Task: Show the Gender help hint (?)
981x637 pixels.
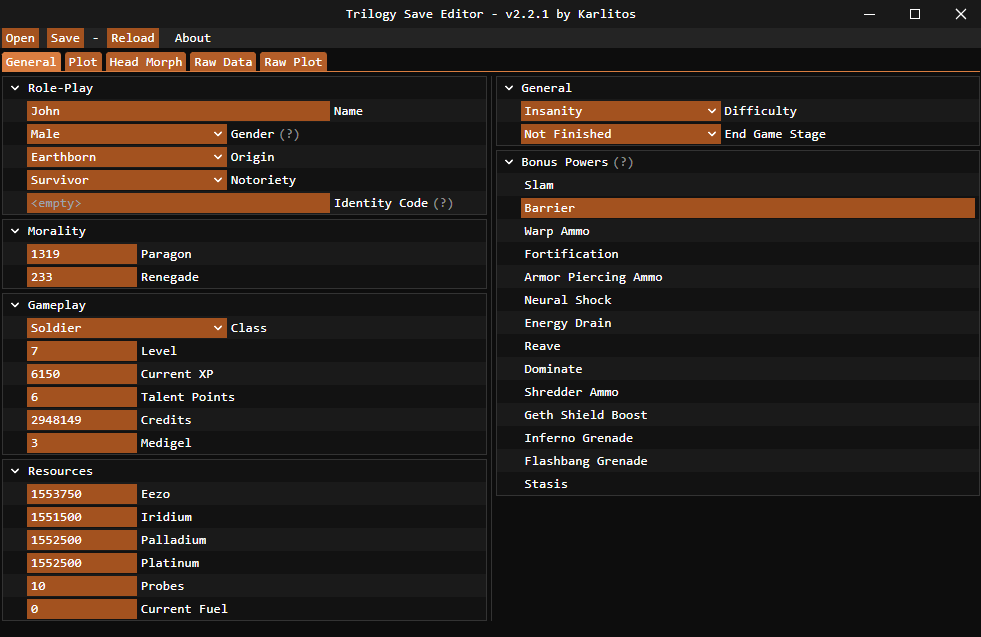Action: 289,134
